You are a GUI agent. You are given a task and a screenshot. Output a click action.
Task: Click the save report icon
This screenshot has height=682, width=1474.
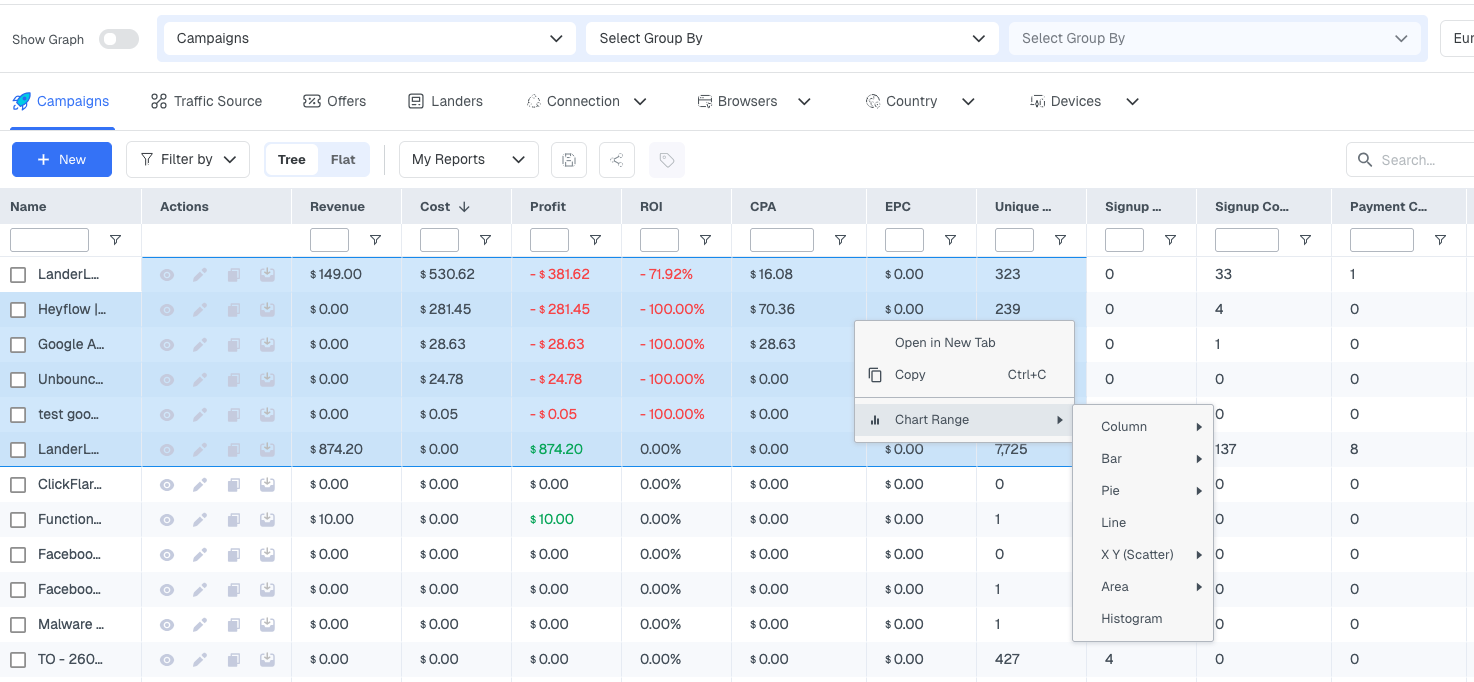[x=569, y=160]
